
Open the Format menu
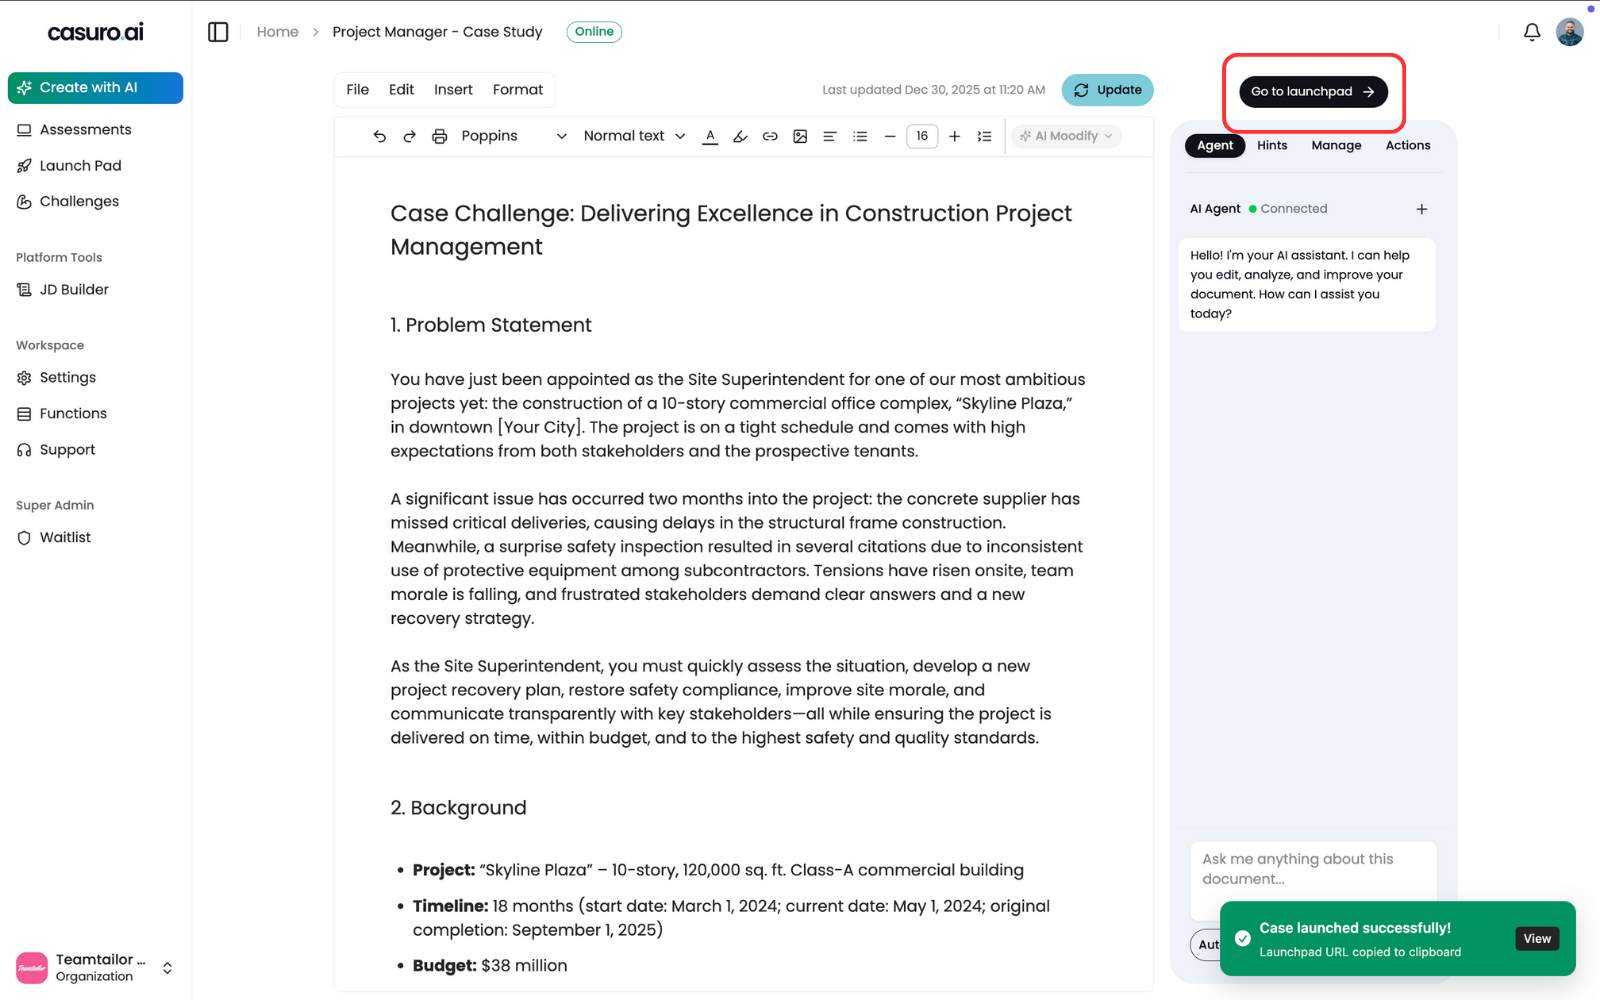click(x=517, y=90)
